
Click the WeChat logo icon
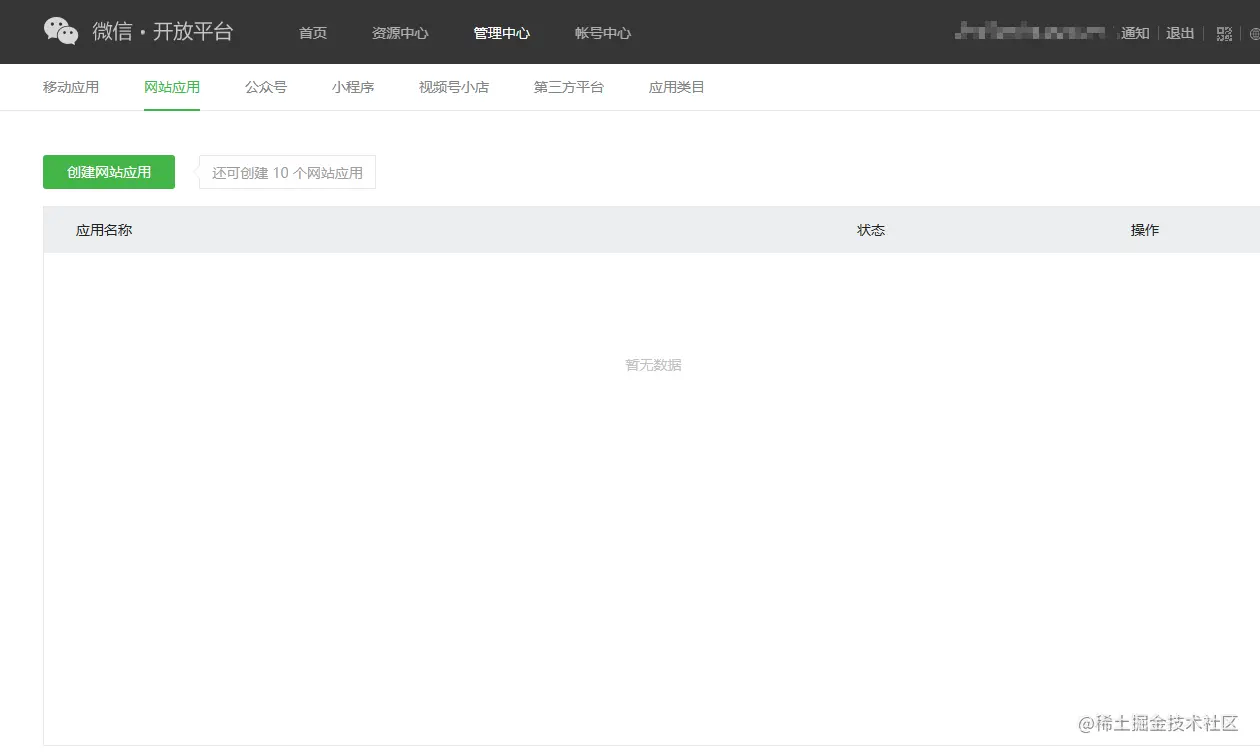coord(61,32)
